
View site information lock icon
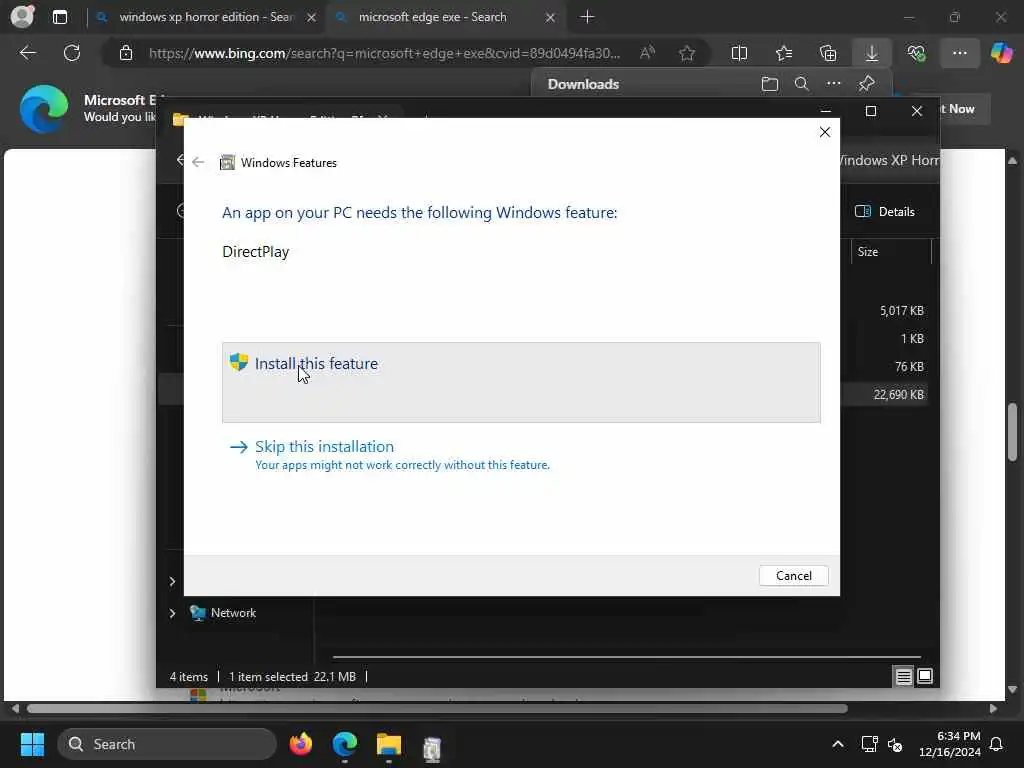pyautogui.click(x=126, y=53)
